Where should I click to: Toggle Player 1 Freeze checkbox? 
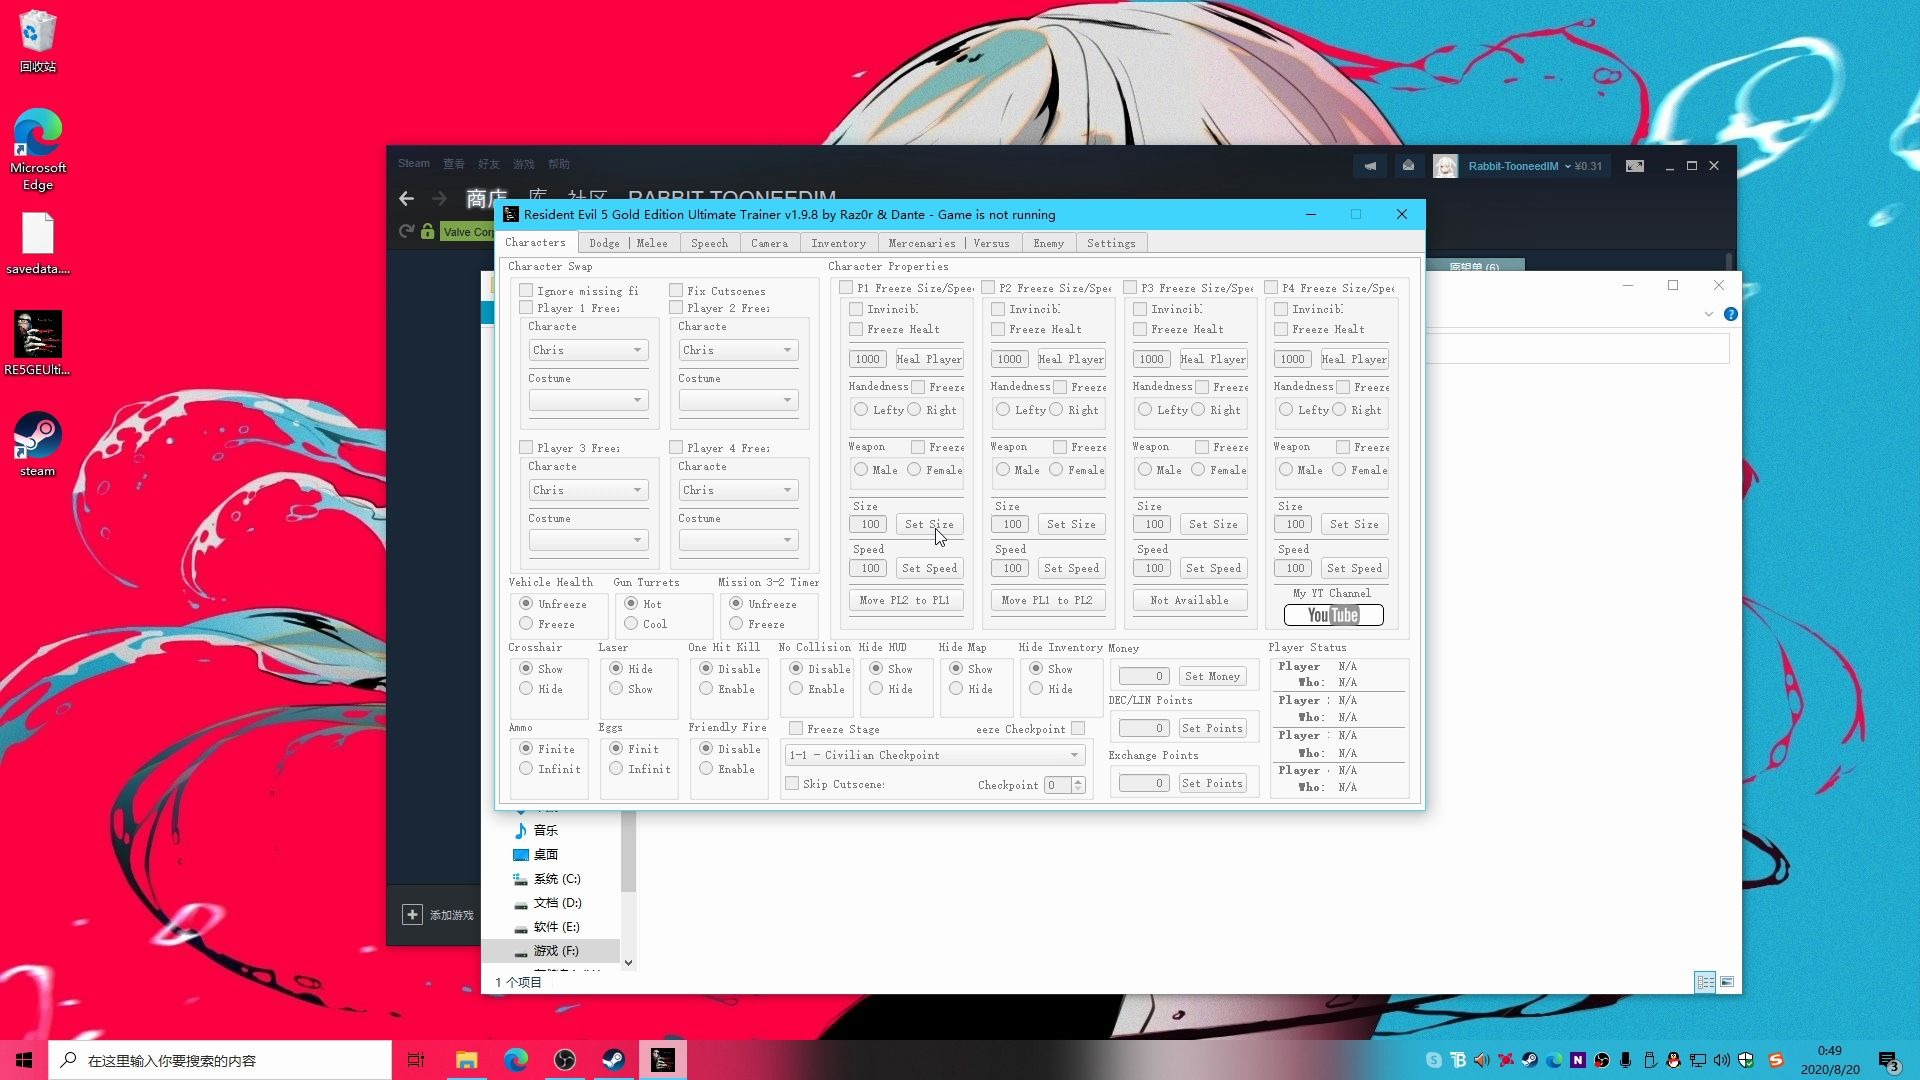pyautogui.click(x=526, y=308)
